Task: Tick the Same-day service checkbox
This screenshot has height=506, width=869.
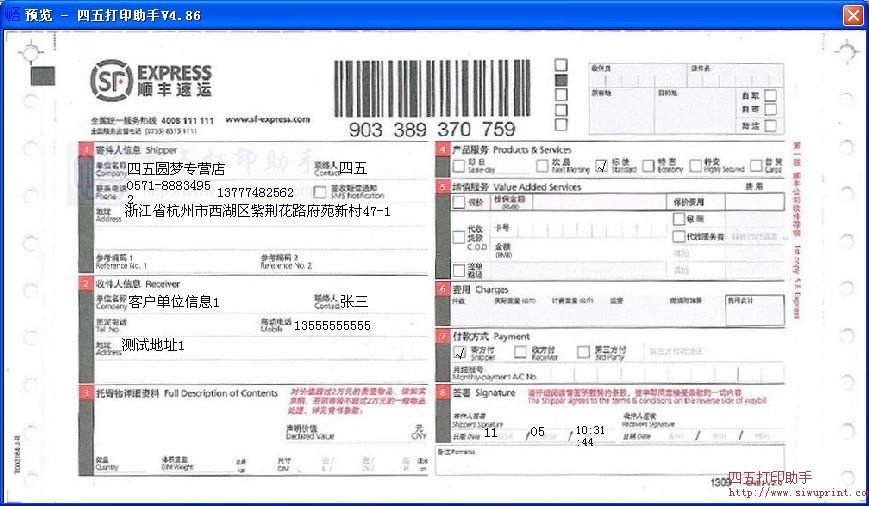Action: pos(458,166)
